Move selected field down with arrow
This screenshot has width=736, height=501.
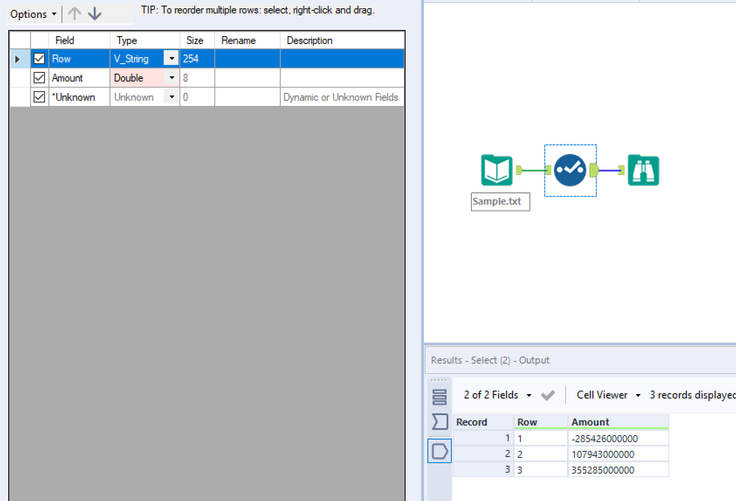95,14
